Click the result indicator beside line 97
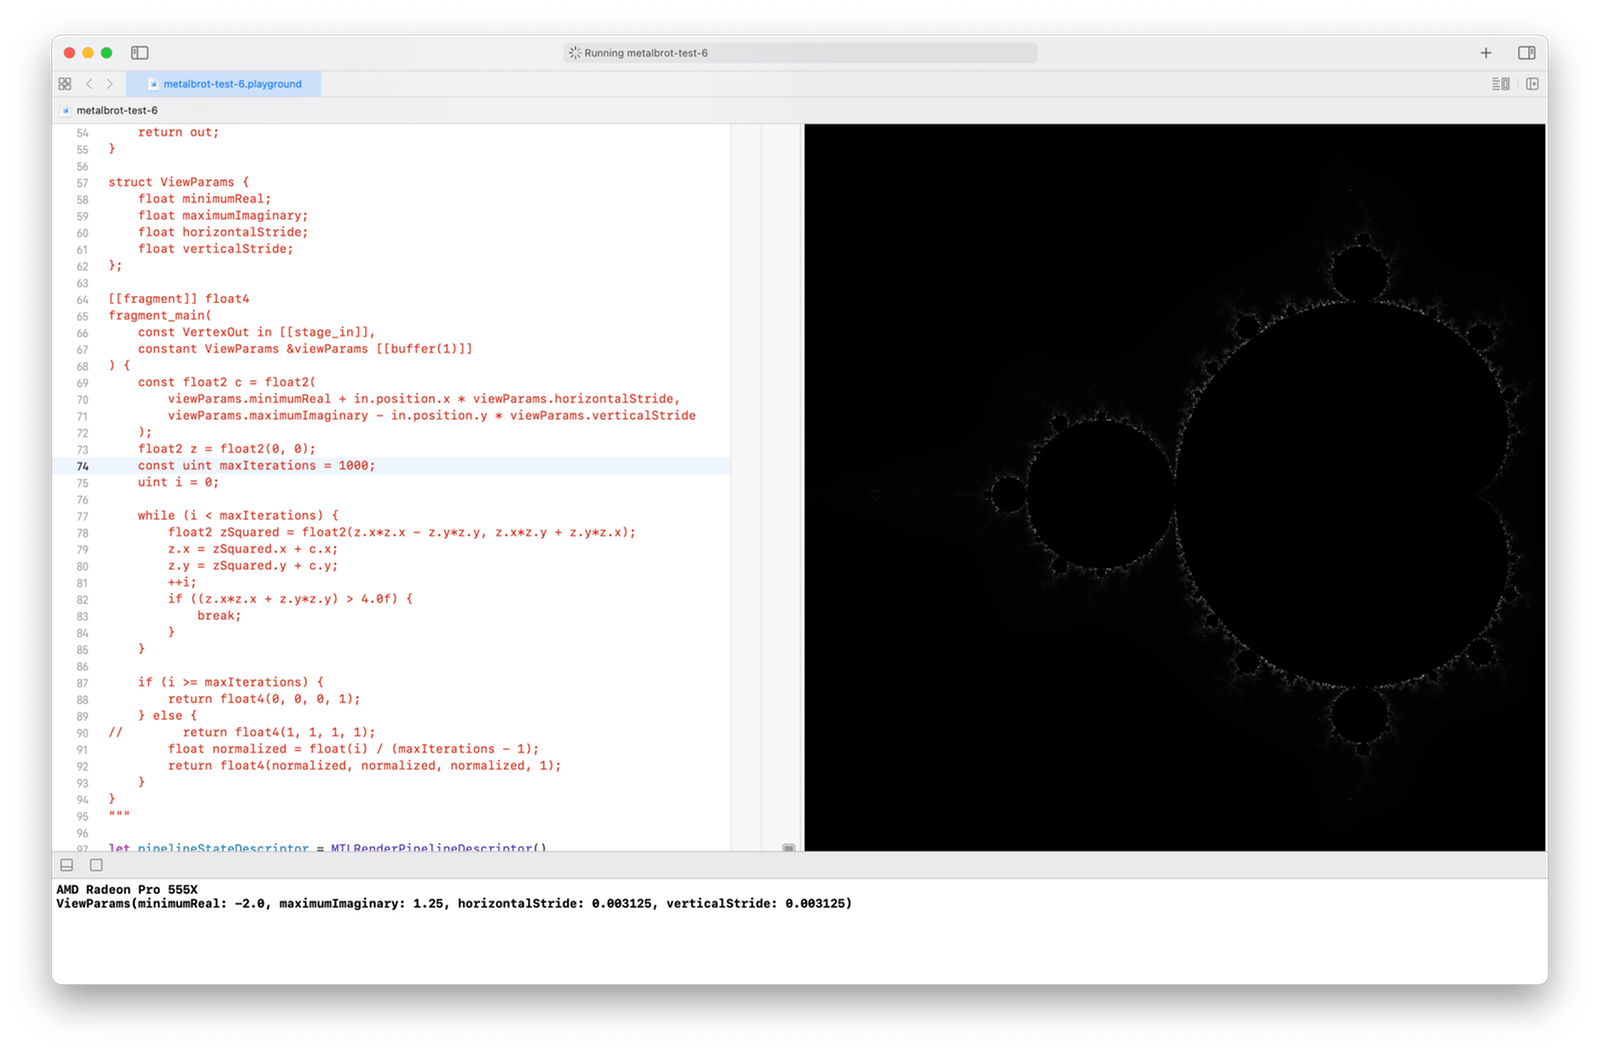The height and width of the screenshot is (1053, 1600). tap(789, 848)
